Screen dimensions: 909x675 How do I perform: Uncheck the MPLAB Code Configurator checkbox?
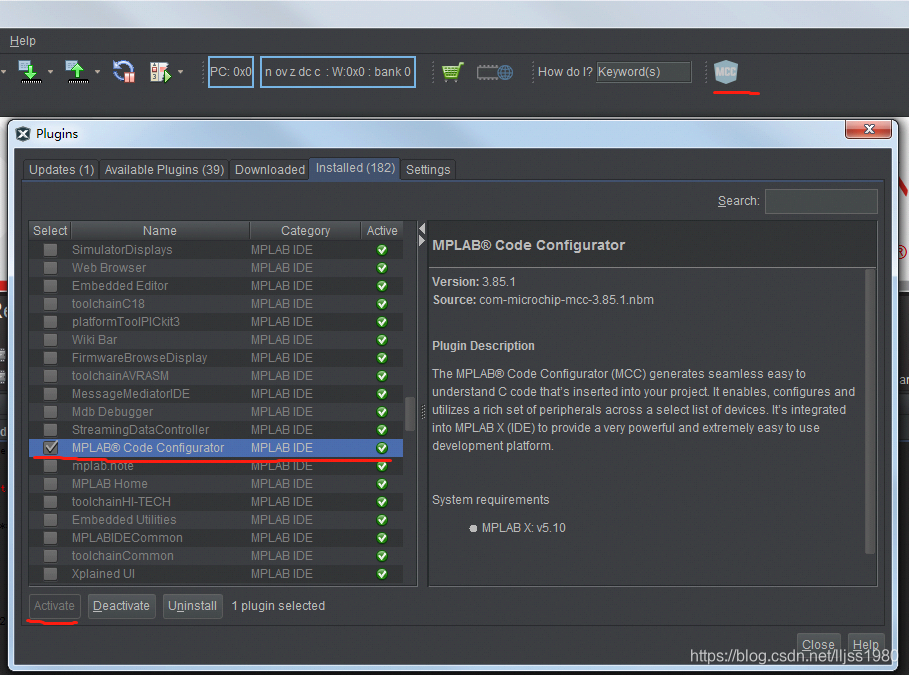click(51, 448)
